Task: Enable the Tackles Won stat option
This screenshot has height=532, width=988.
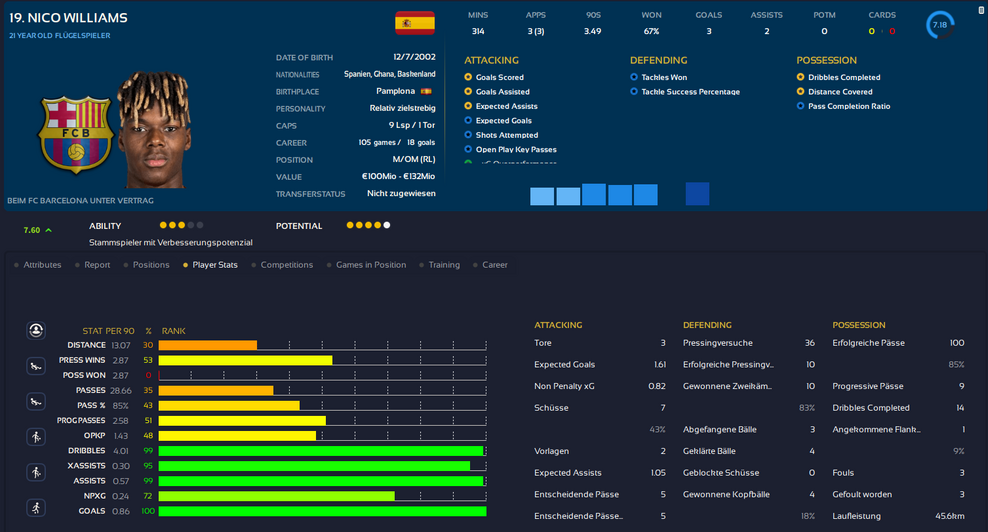Action: [634, 77]
